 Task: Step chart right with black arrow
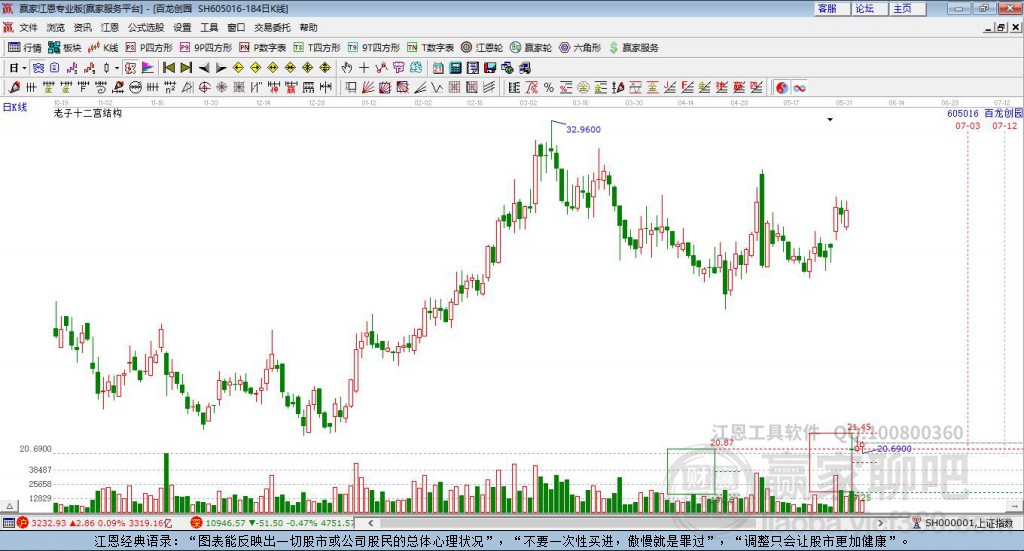pyautogui.click(x=221, y=68)
